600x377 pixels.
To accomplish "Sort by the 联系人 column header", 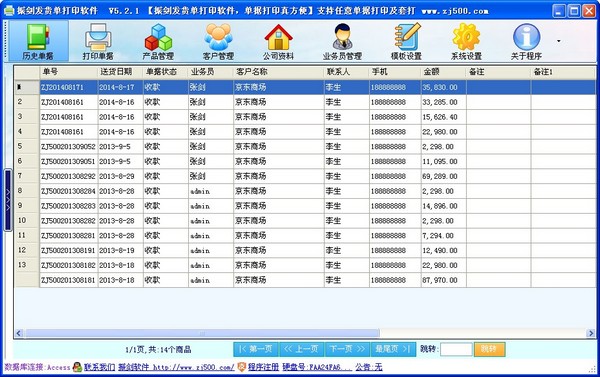I will 347,72.
